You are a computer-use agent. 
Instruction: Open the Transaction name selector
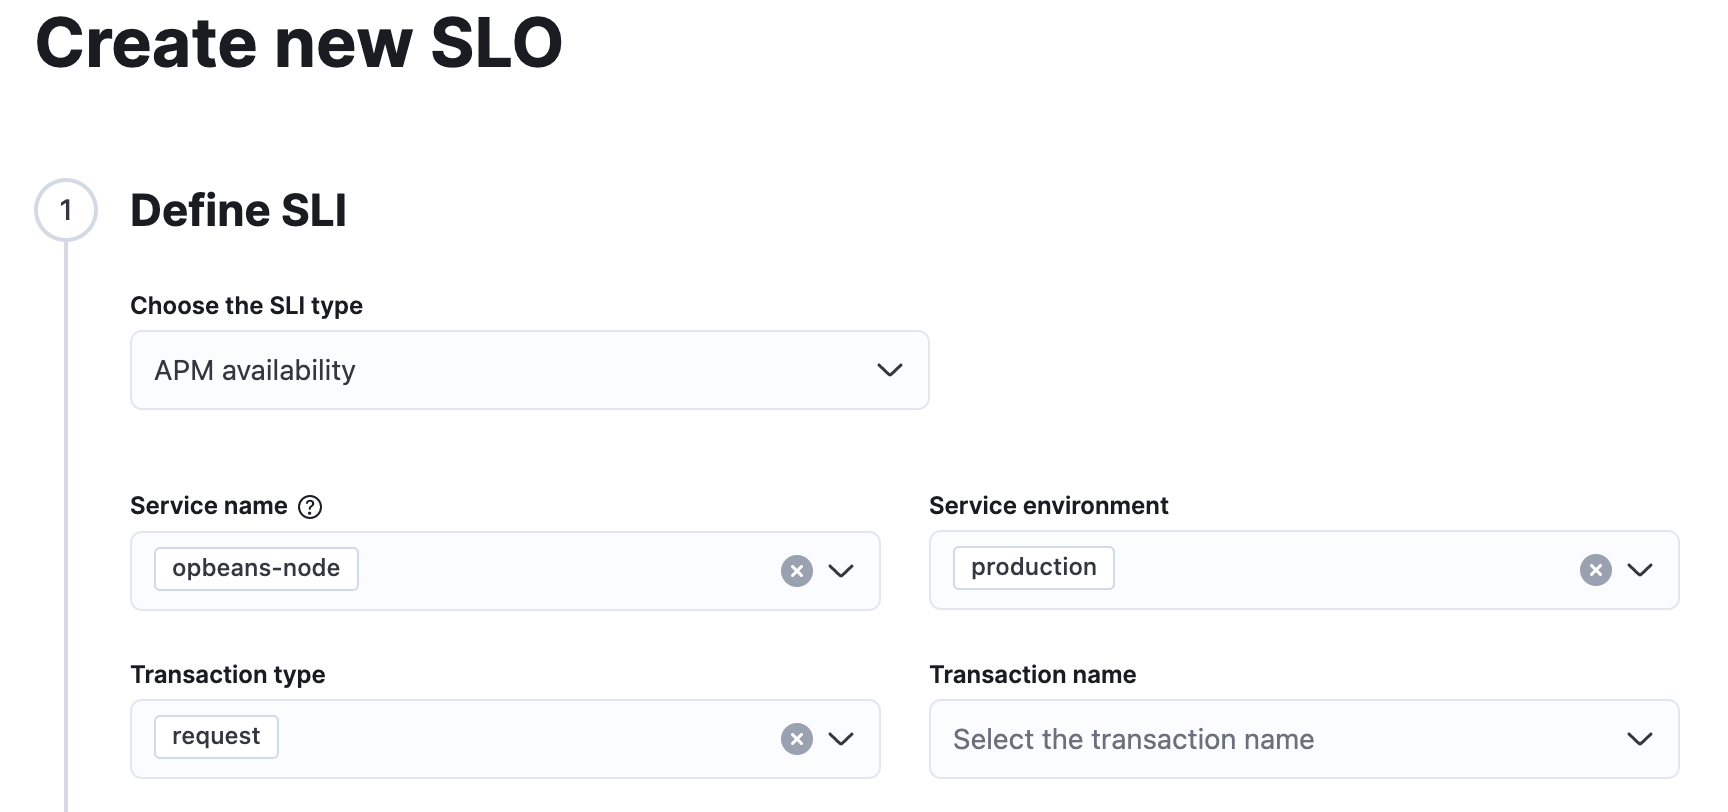click(x=1640, y=739)
